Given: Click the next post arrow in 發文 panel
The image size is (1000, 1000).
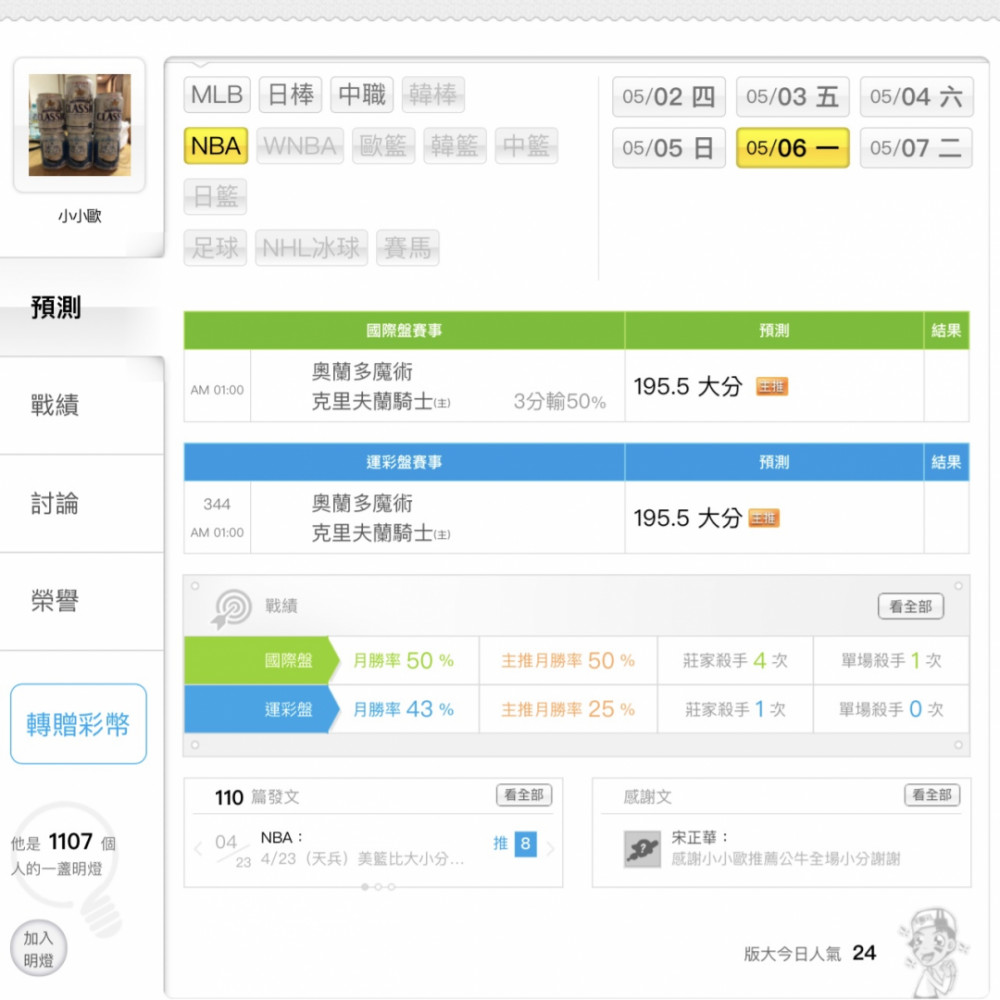Looking at the screenshot, I should tap(550, 848).
